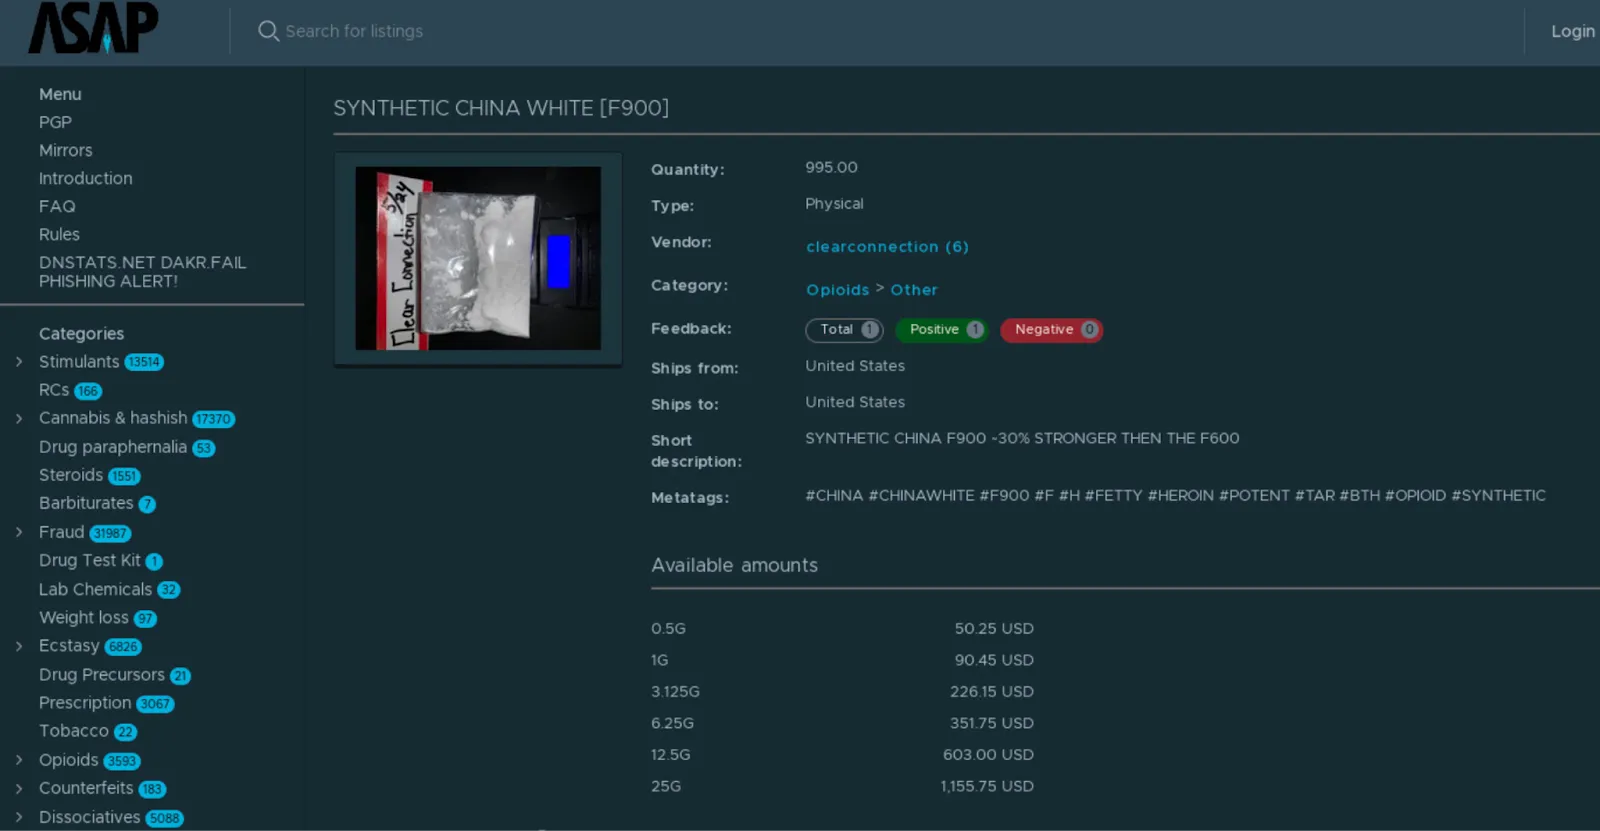Click the Other subcategory breadcrumb link
Screen dimensions: 1600x831
pos(914,290)
